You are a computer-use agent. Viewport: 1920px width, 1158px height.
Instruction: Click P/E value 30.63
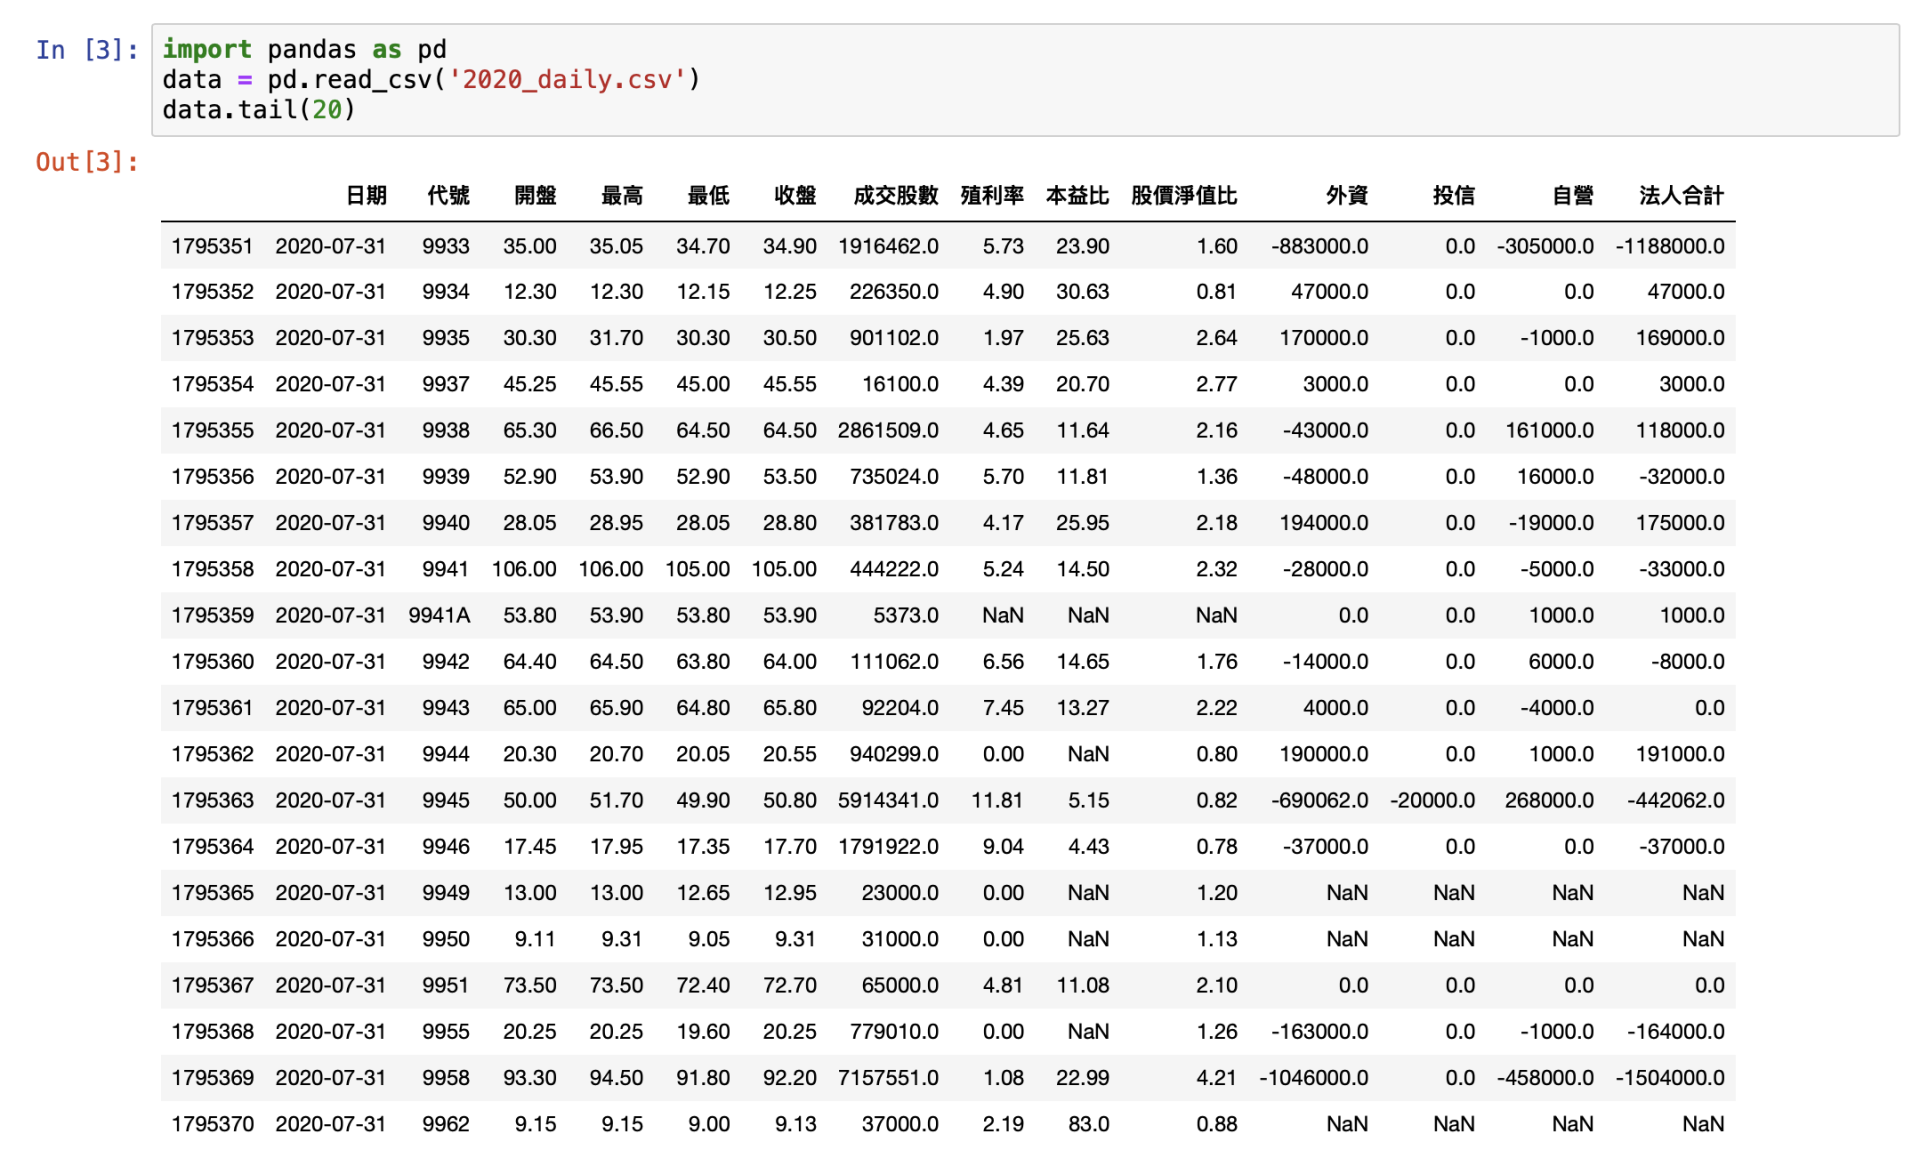(1082, 292)
